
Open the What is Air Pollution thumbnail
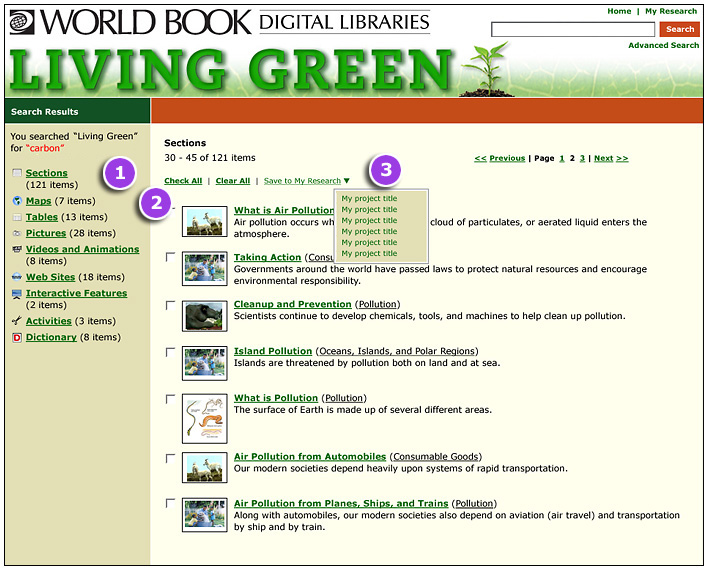[x=205, y=221]
